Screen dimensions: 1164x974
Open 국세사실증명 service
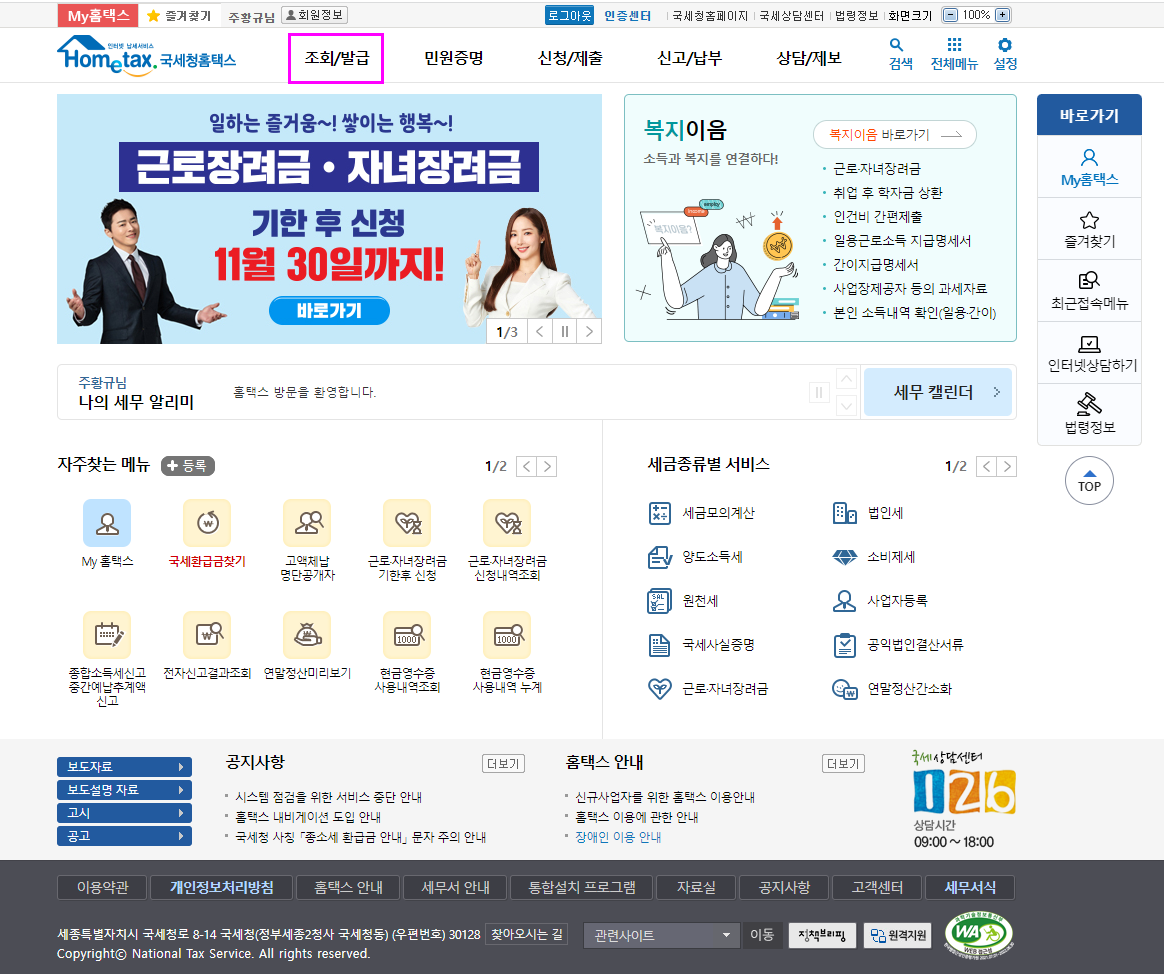pos(702,644)
